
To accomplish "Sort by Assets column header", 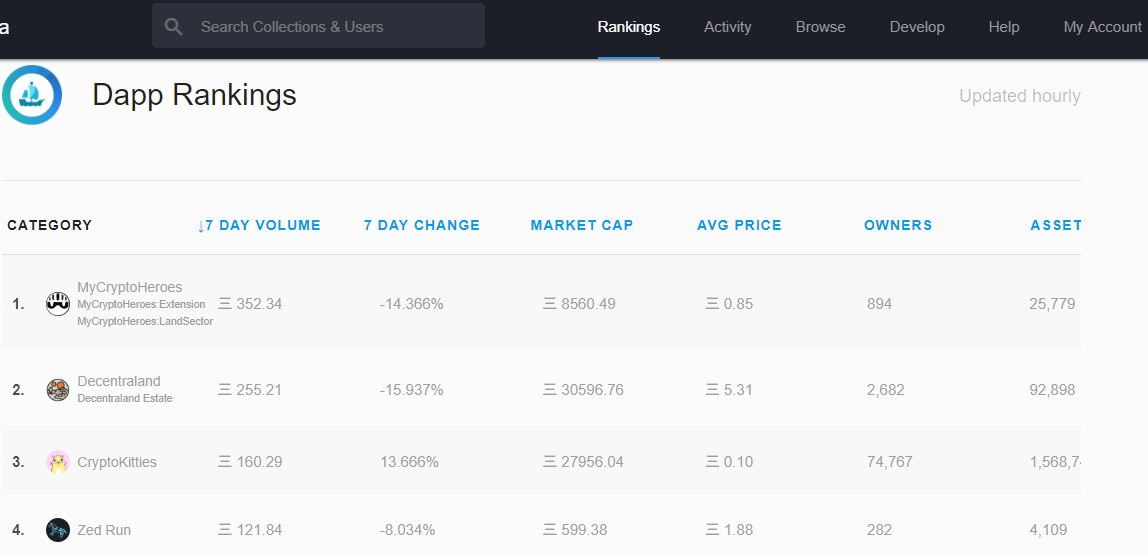I will point(1056,225).
